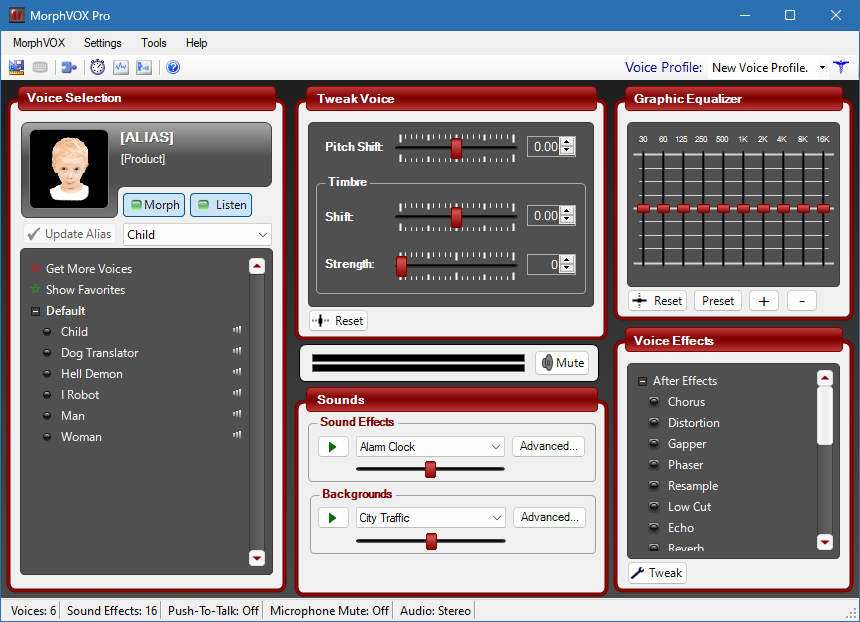Screen dimensions: 860x622
Task: Reset the Tweak Voice settings
Action: (338, 321)
